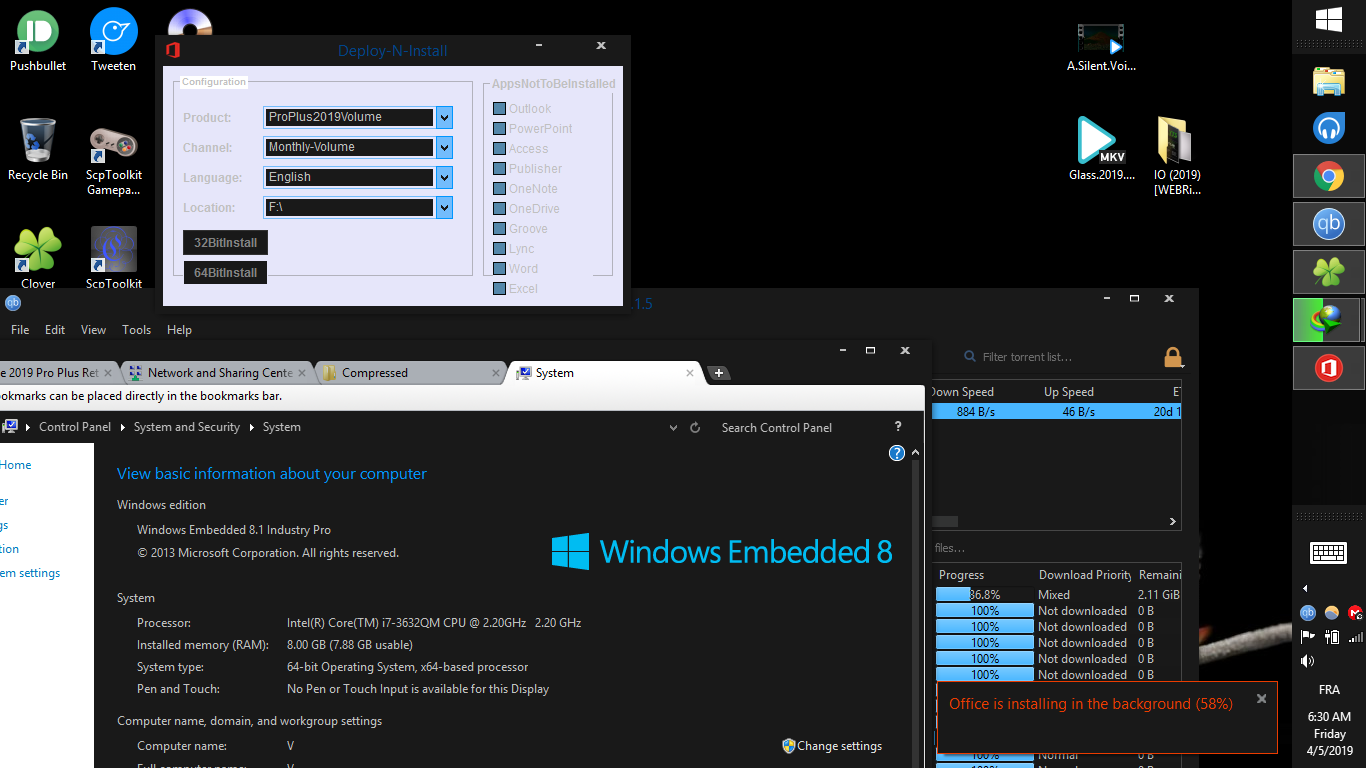This screenshot has height=768, width=1366.
Task: Open the Tools menu in qBittorrent
Action: coord(136,330)
